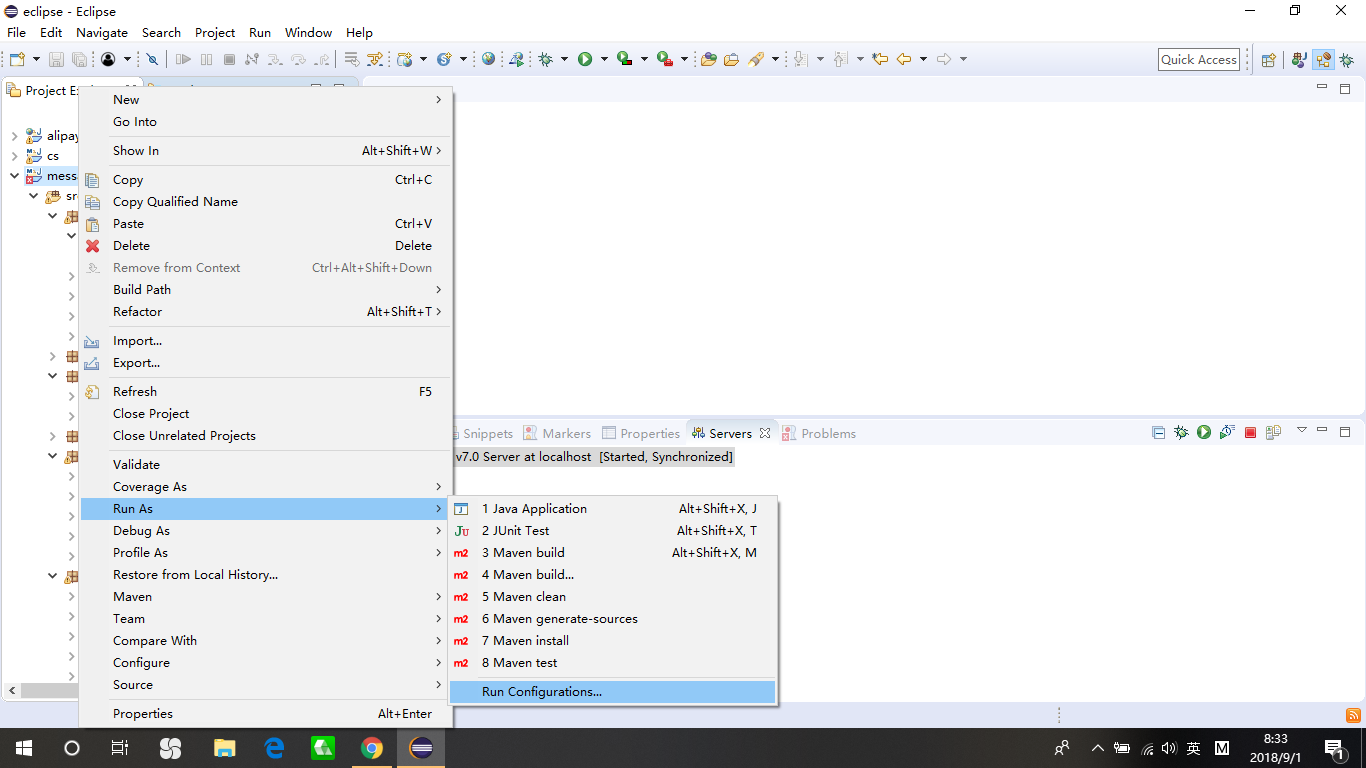1366x768 pixels.
Task: Expand the New submenu arrow
Action: click(x=438, y=100)
